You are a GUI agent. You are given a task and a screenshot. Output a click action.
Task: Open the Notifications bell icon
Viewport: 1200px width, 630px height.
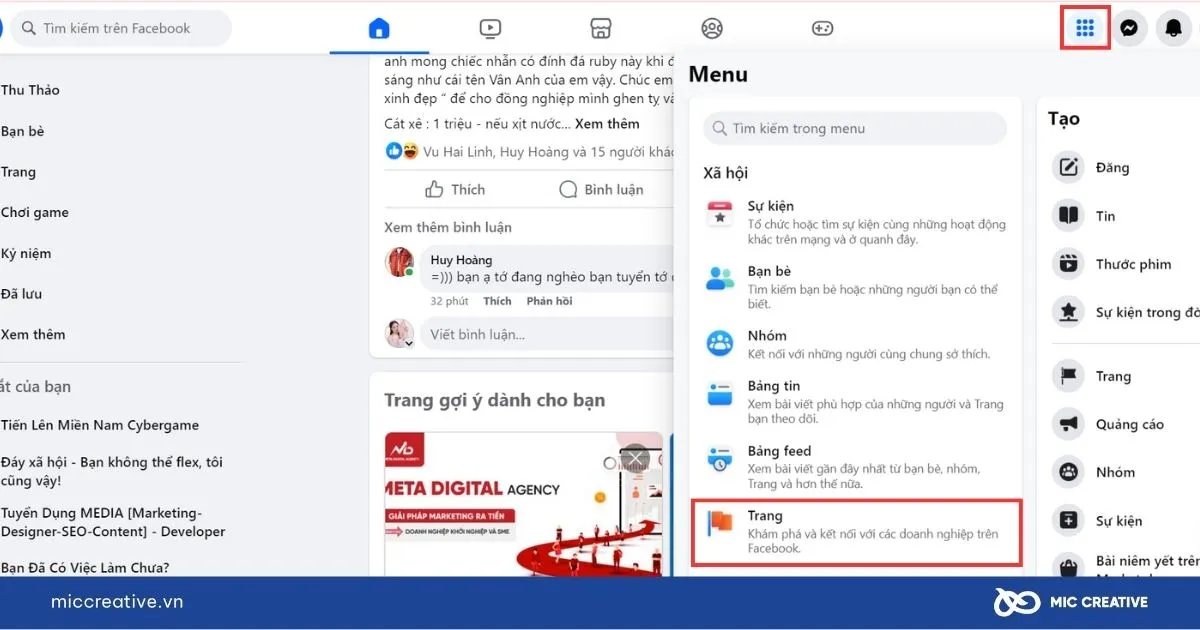tap(1173, 27)
